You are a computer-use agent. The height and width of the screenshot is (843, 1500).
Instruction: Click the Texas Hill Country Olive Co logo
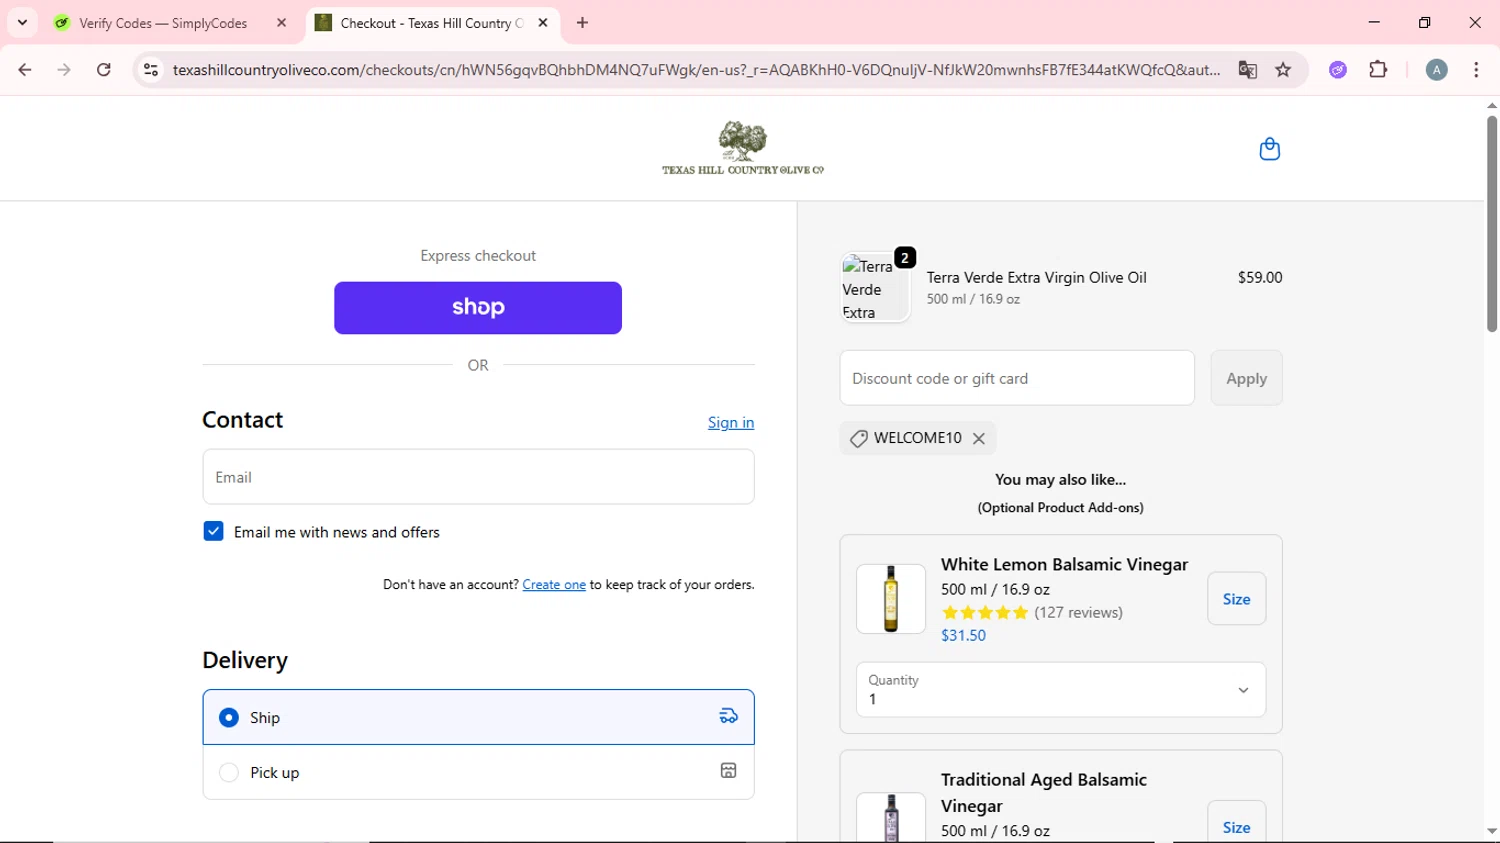tap(742, 148)
